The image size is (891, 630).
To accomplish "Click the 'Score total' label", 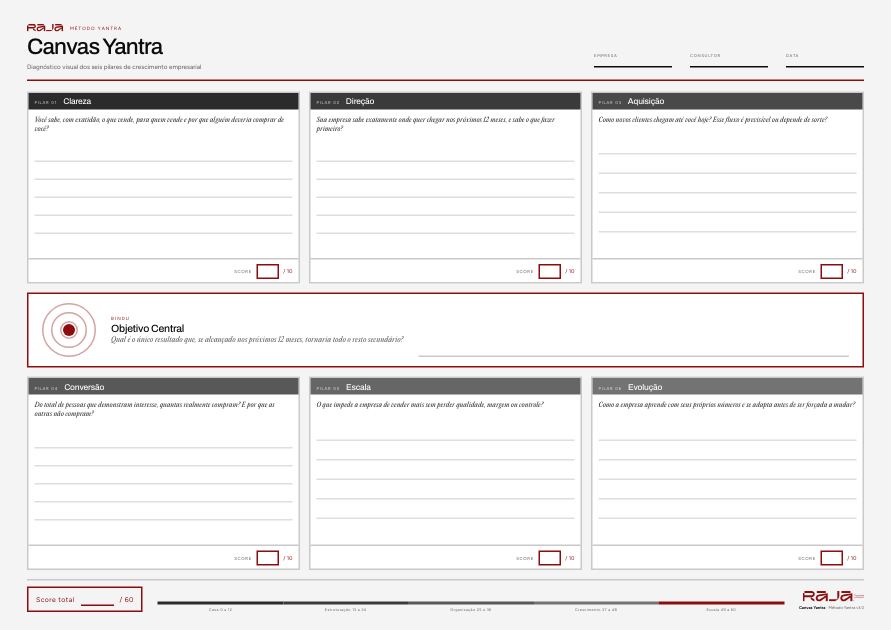I will tap(55, 599).
